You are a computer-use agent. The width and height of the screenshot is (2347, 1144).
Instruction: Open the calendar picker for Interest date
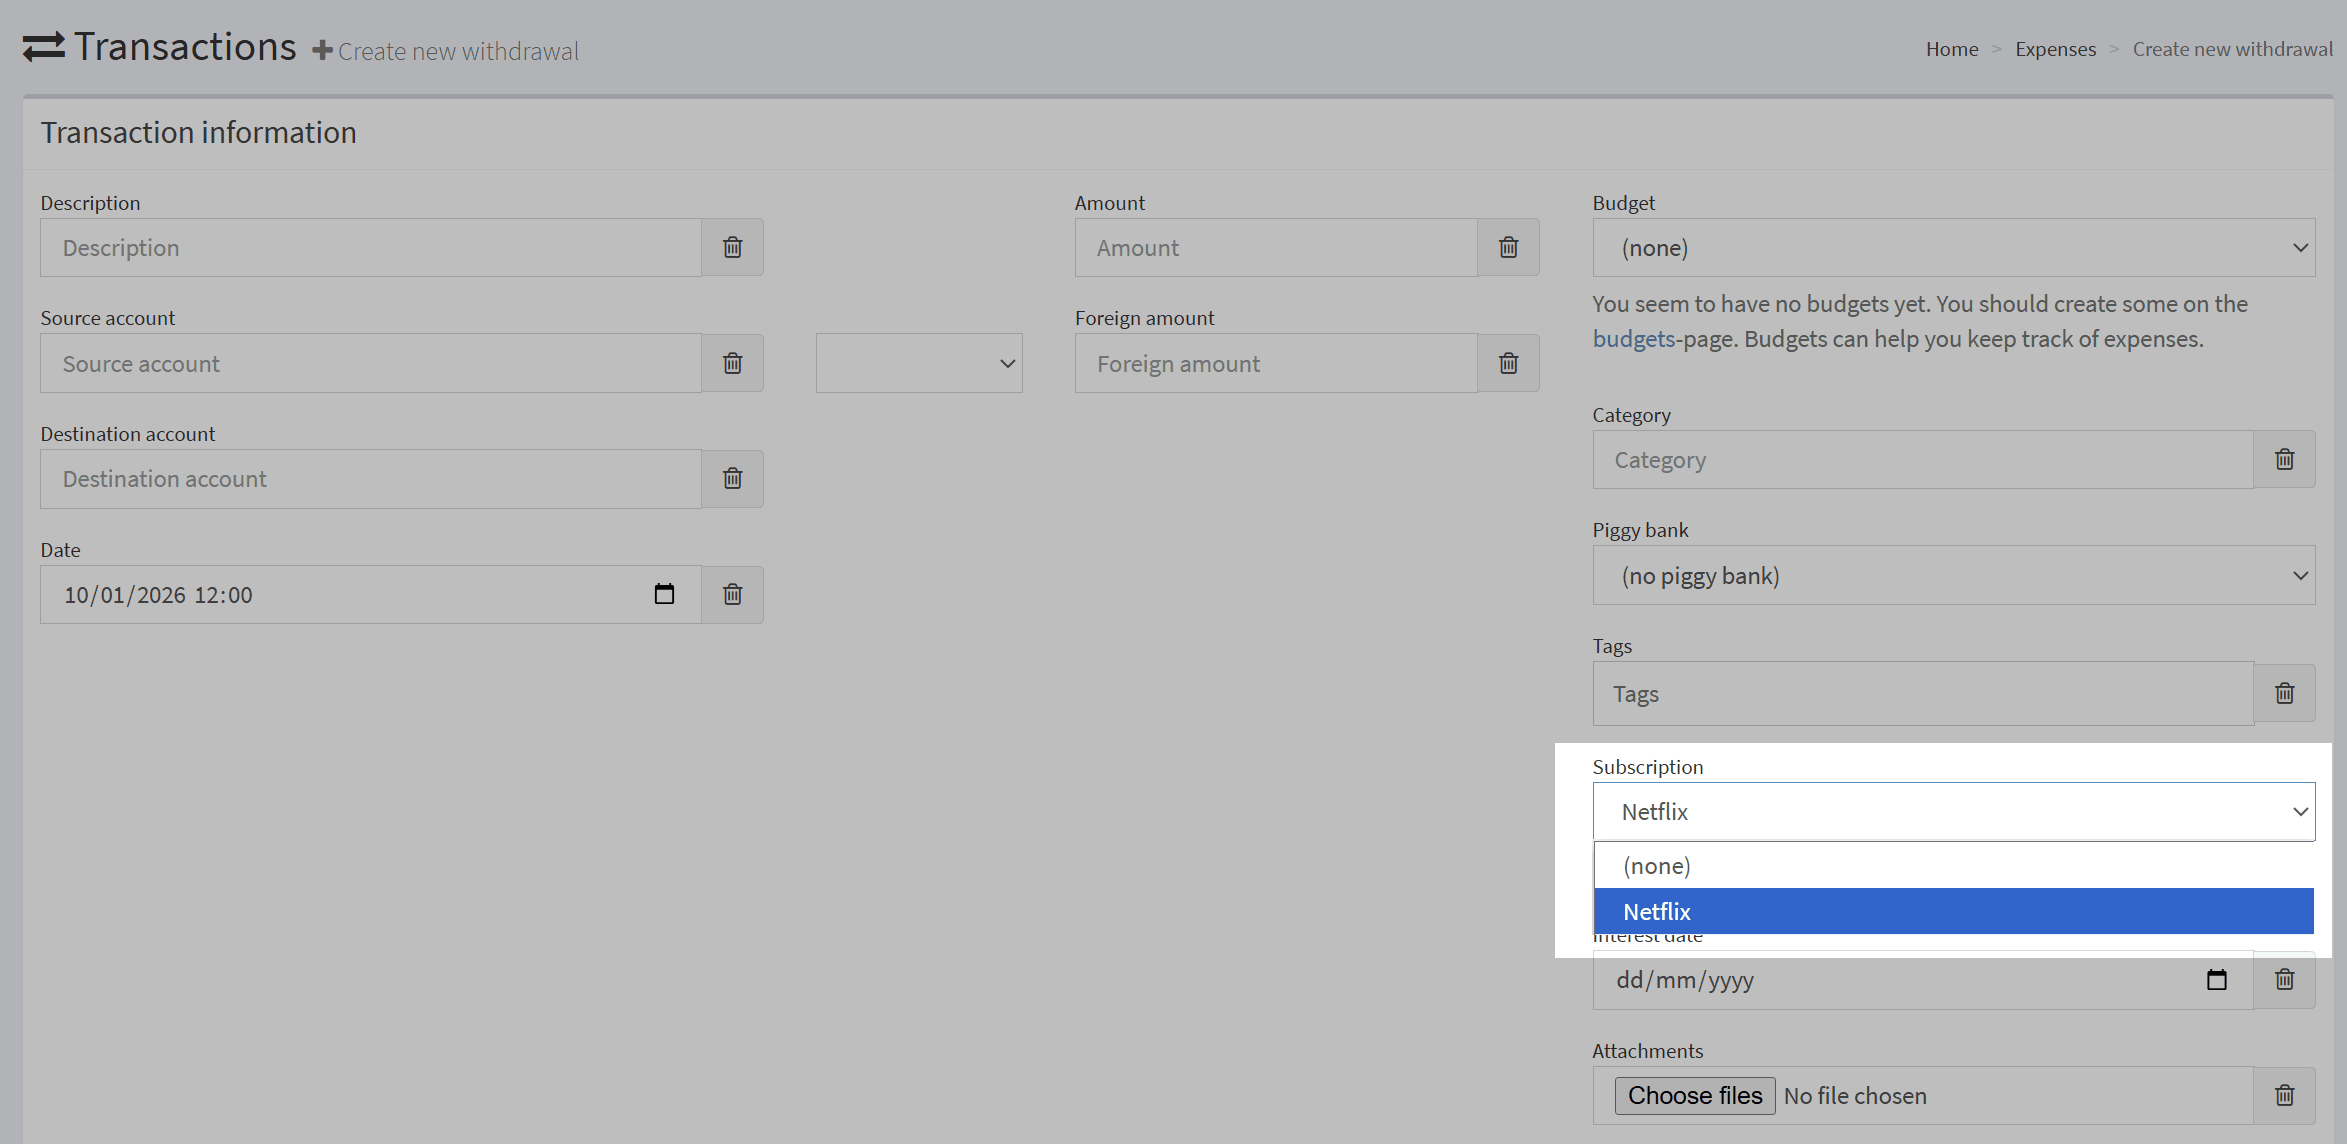pyautogui.click(x=2216, y=979)
